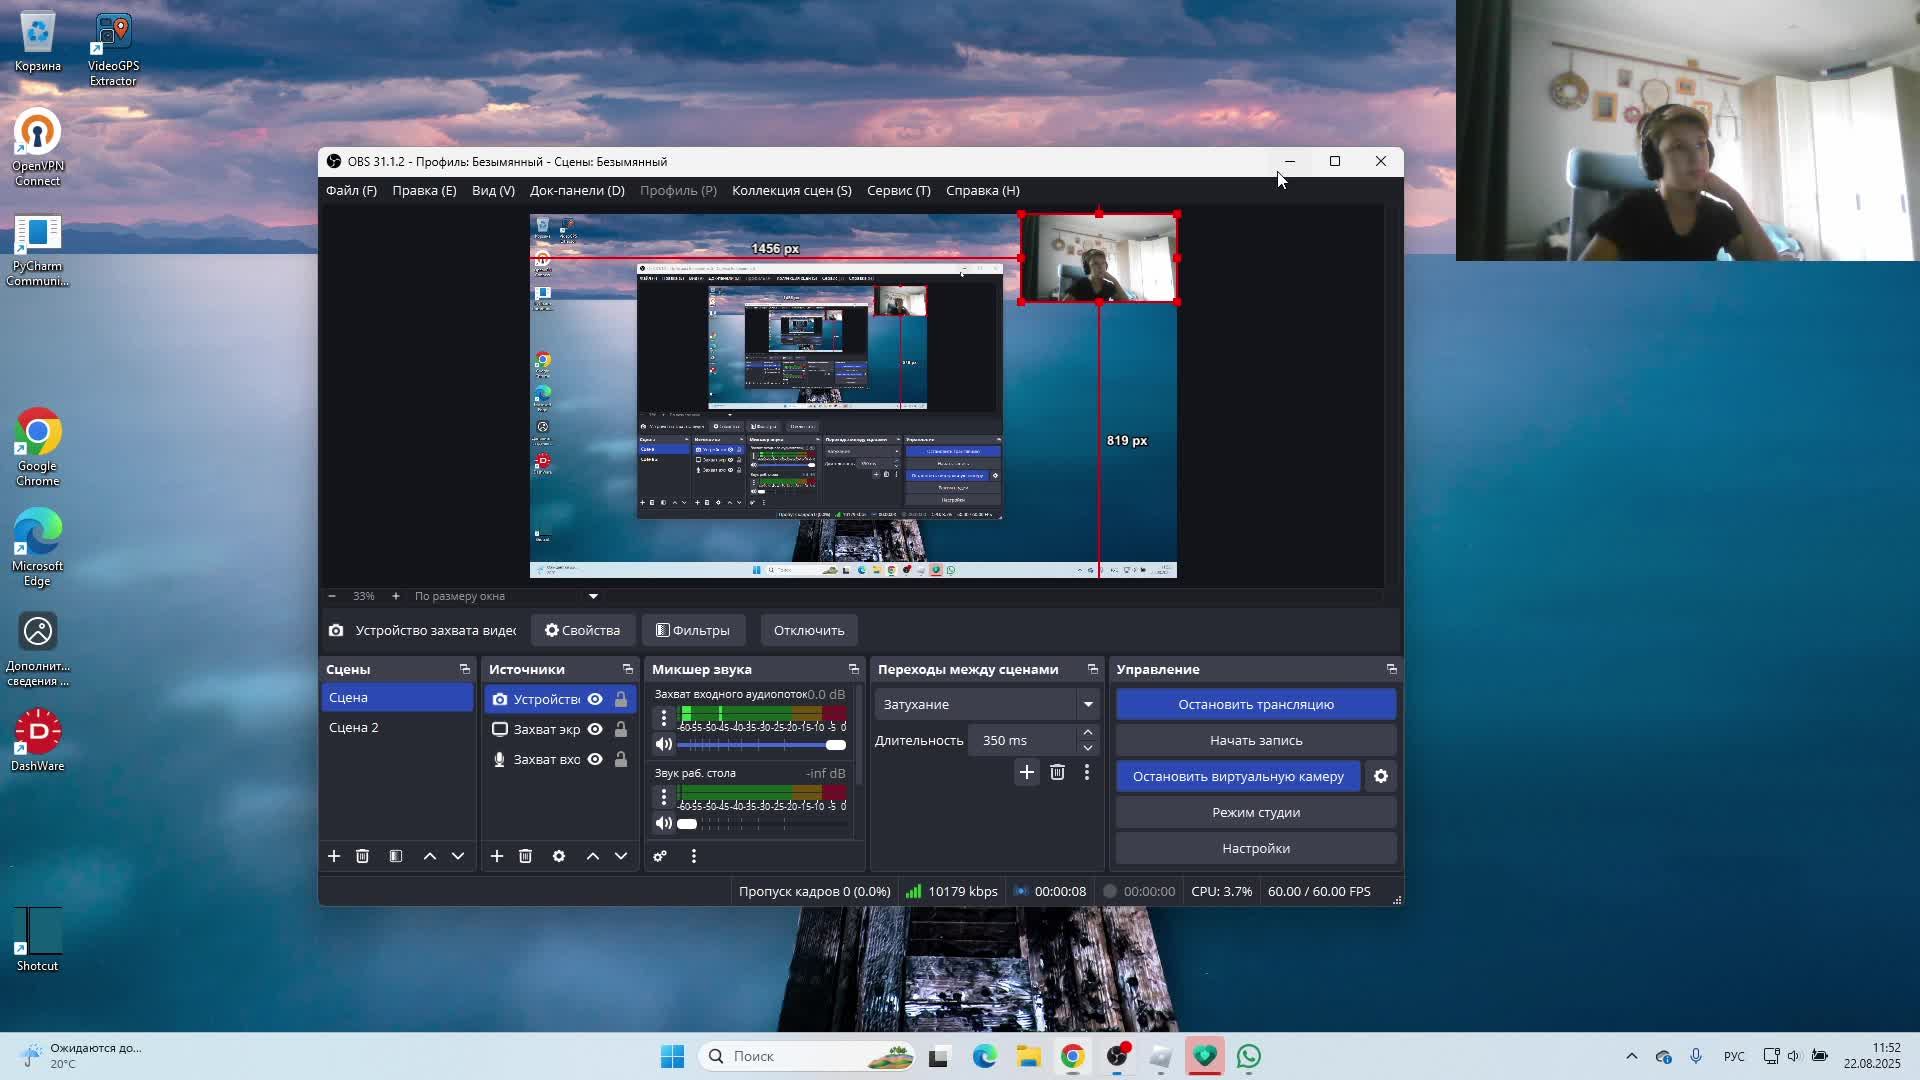The width and height of the screenshot is (1920, 1080).
Task: Increase transition duration with up stepper
Action: 1088,733
